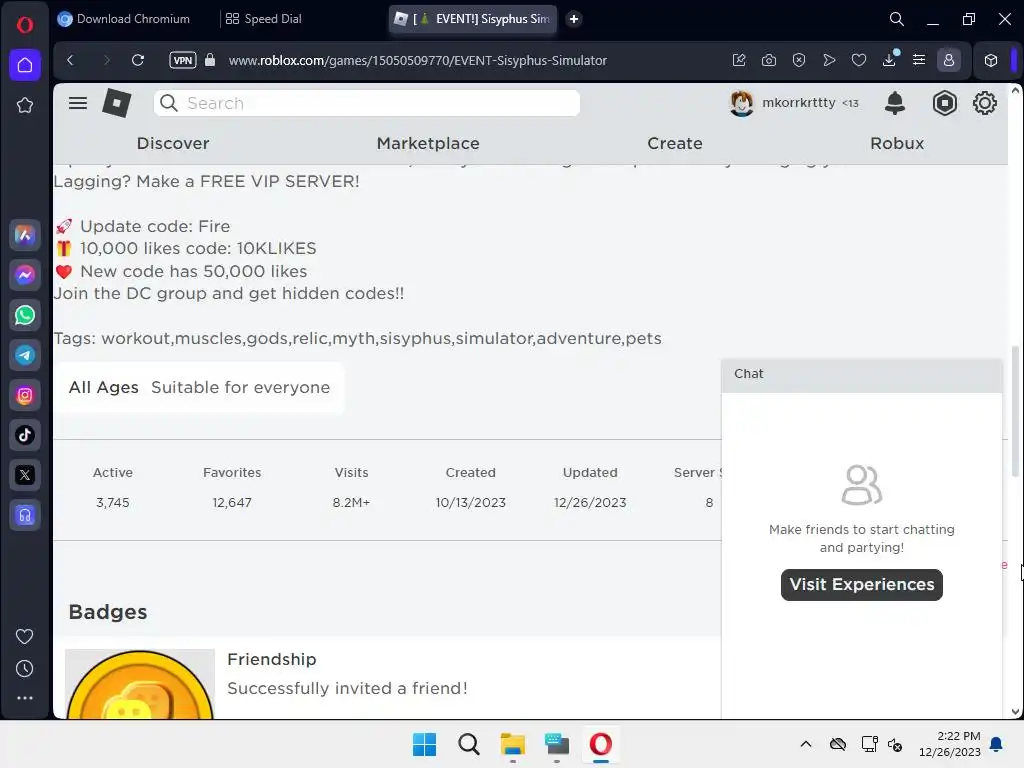Open Messenger in the Opera sidebar
The width and height of the screenshot is (1024, 768).
tap(25, 275)
